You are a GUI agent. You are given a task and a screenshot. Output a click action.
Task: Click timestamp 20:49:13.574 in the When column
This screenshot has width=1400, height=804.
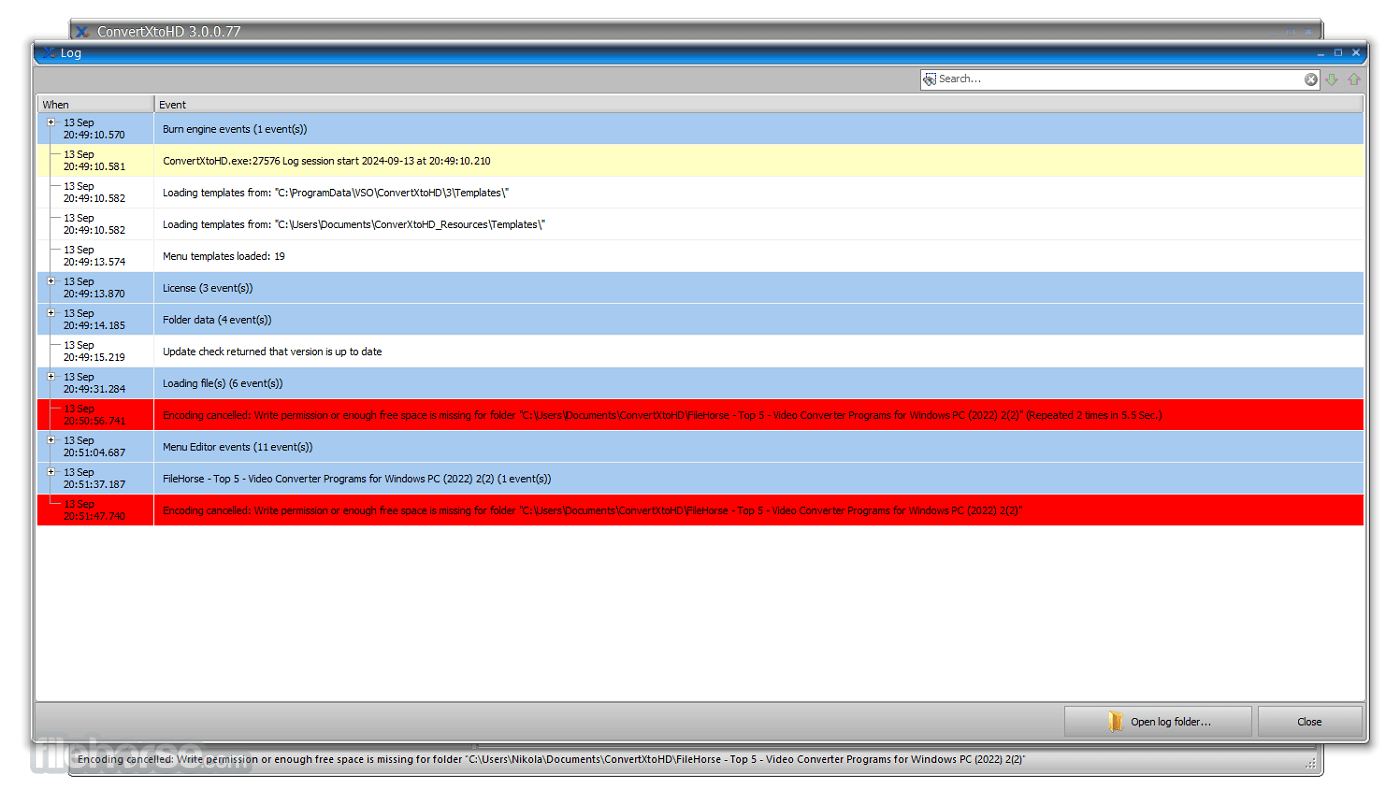(94, 262)
